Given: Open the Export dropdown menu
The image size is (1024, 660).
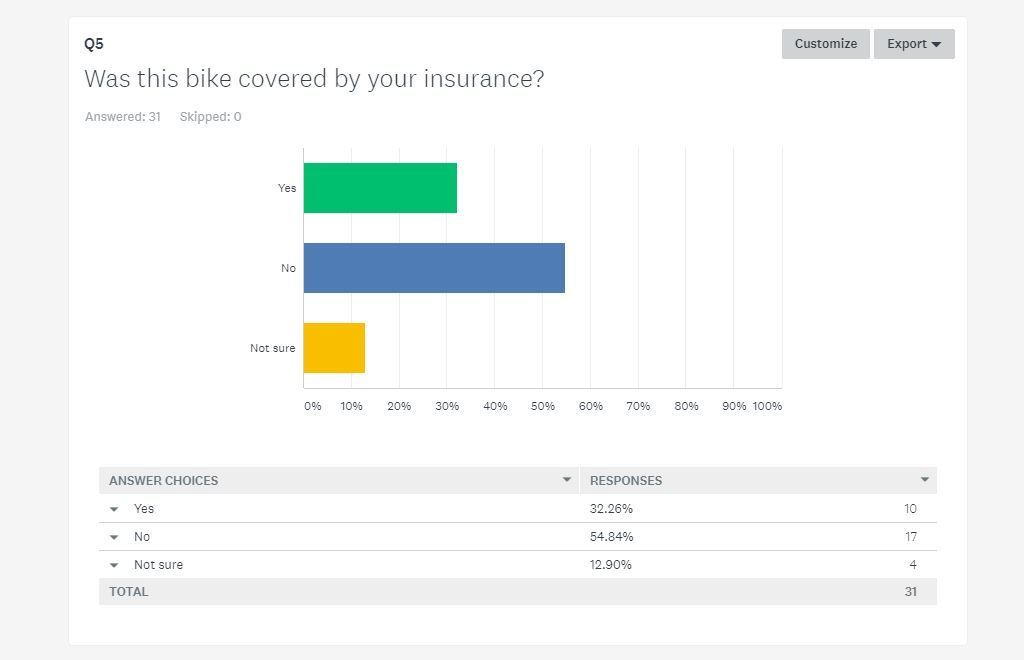Looking at the screenshot, I should click(x=913, y=44).
